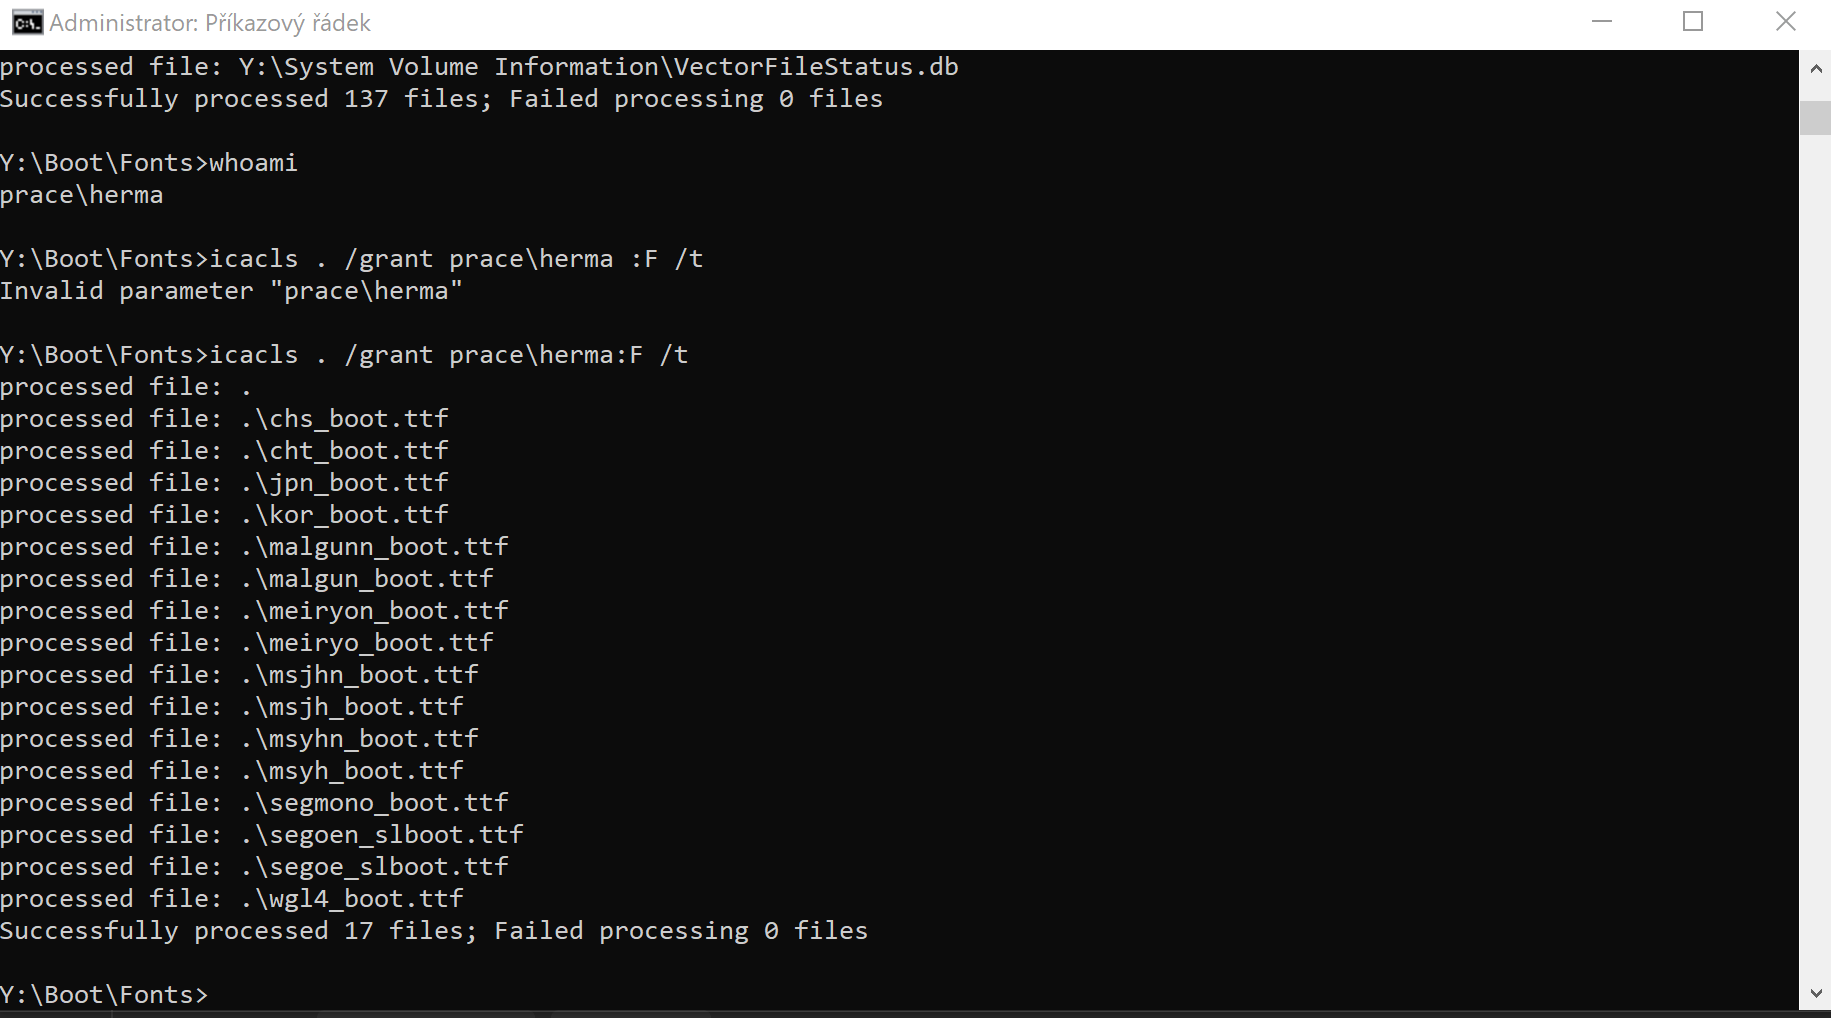Click the 'Successfully processed 17 files' line
This screenshot has width=1831, height=1018.
tap(434, 931)
